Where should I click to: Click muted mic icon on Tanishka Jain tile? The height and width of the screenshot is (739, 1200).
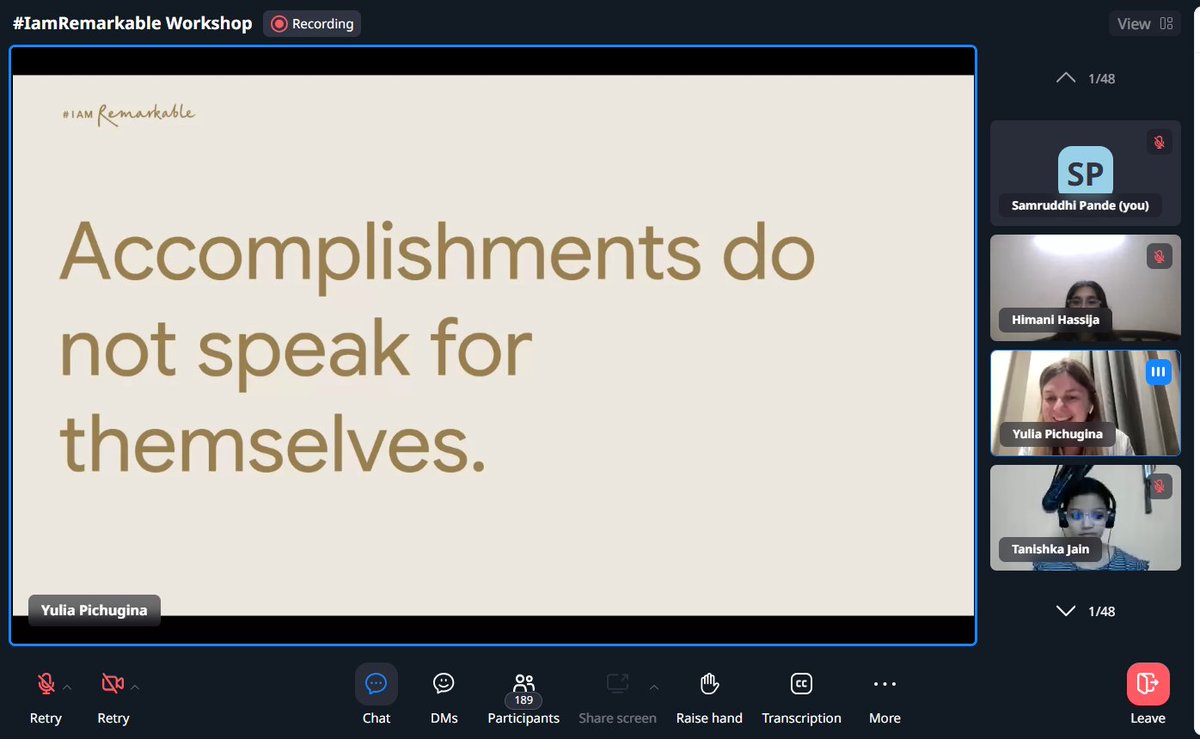tap(1159, 487)
